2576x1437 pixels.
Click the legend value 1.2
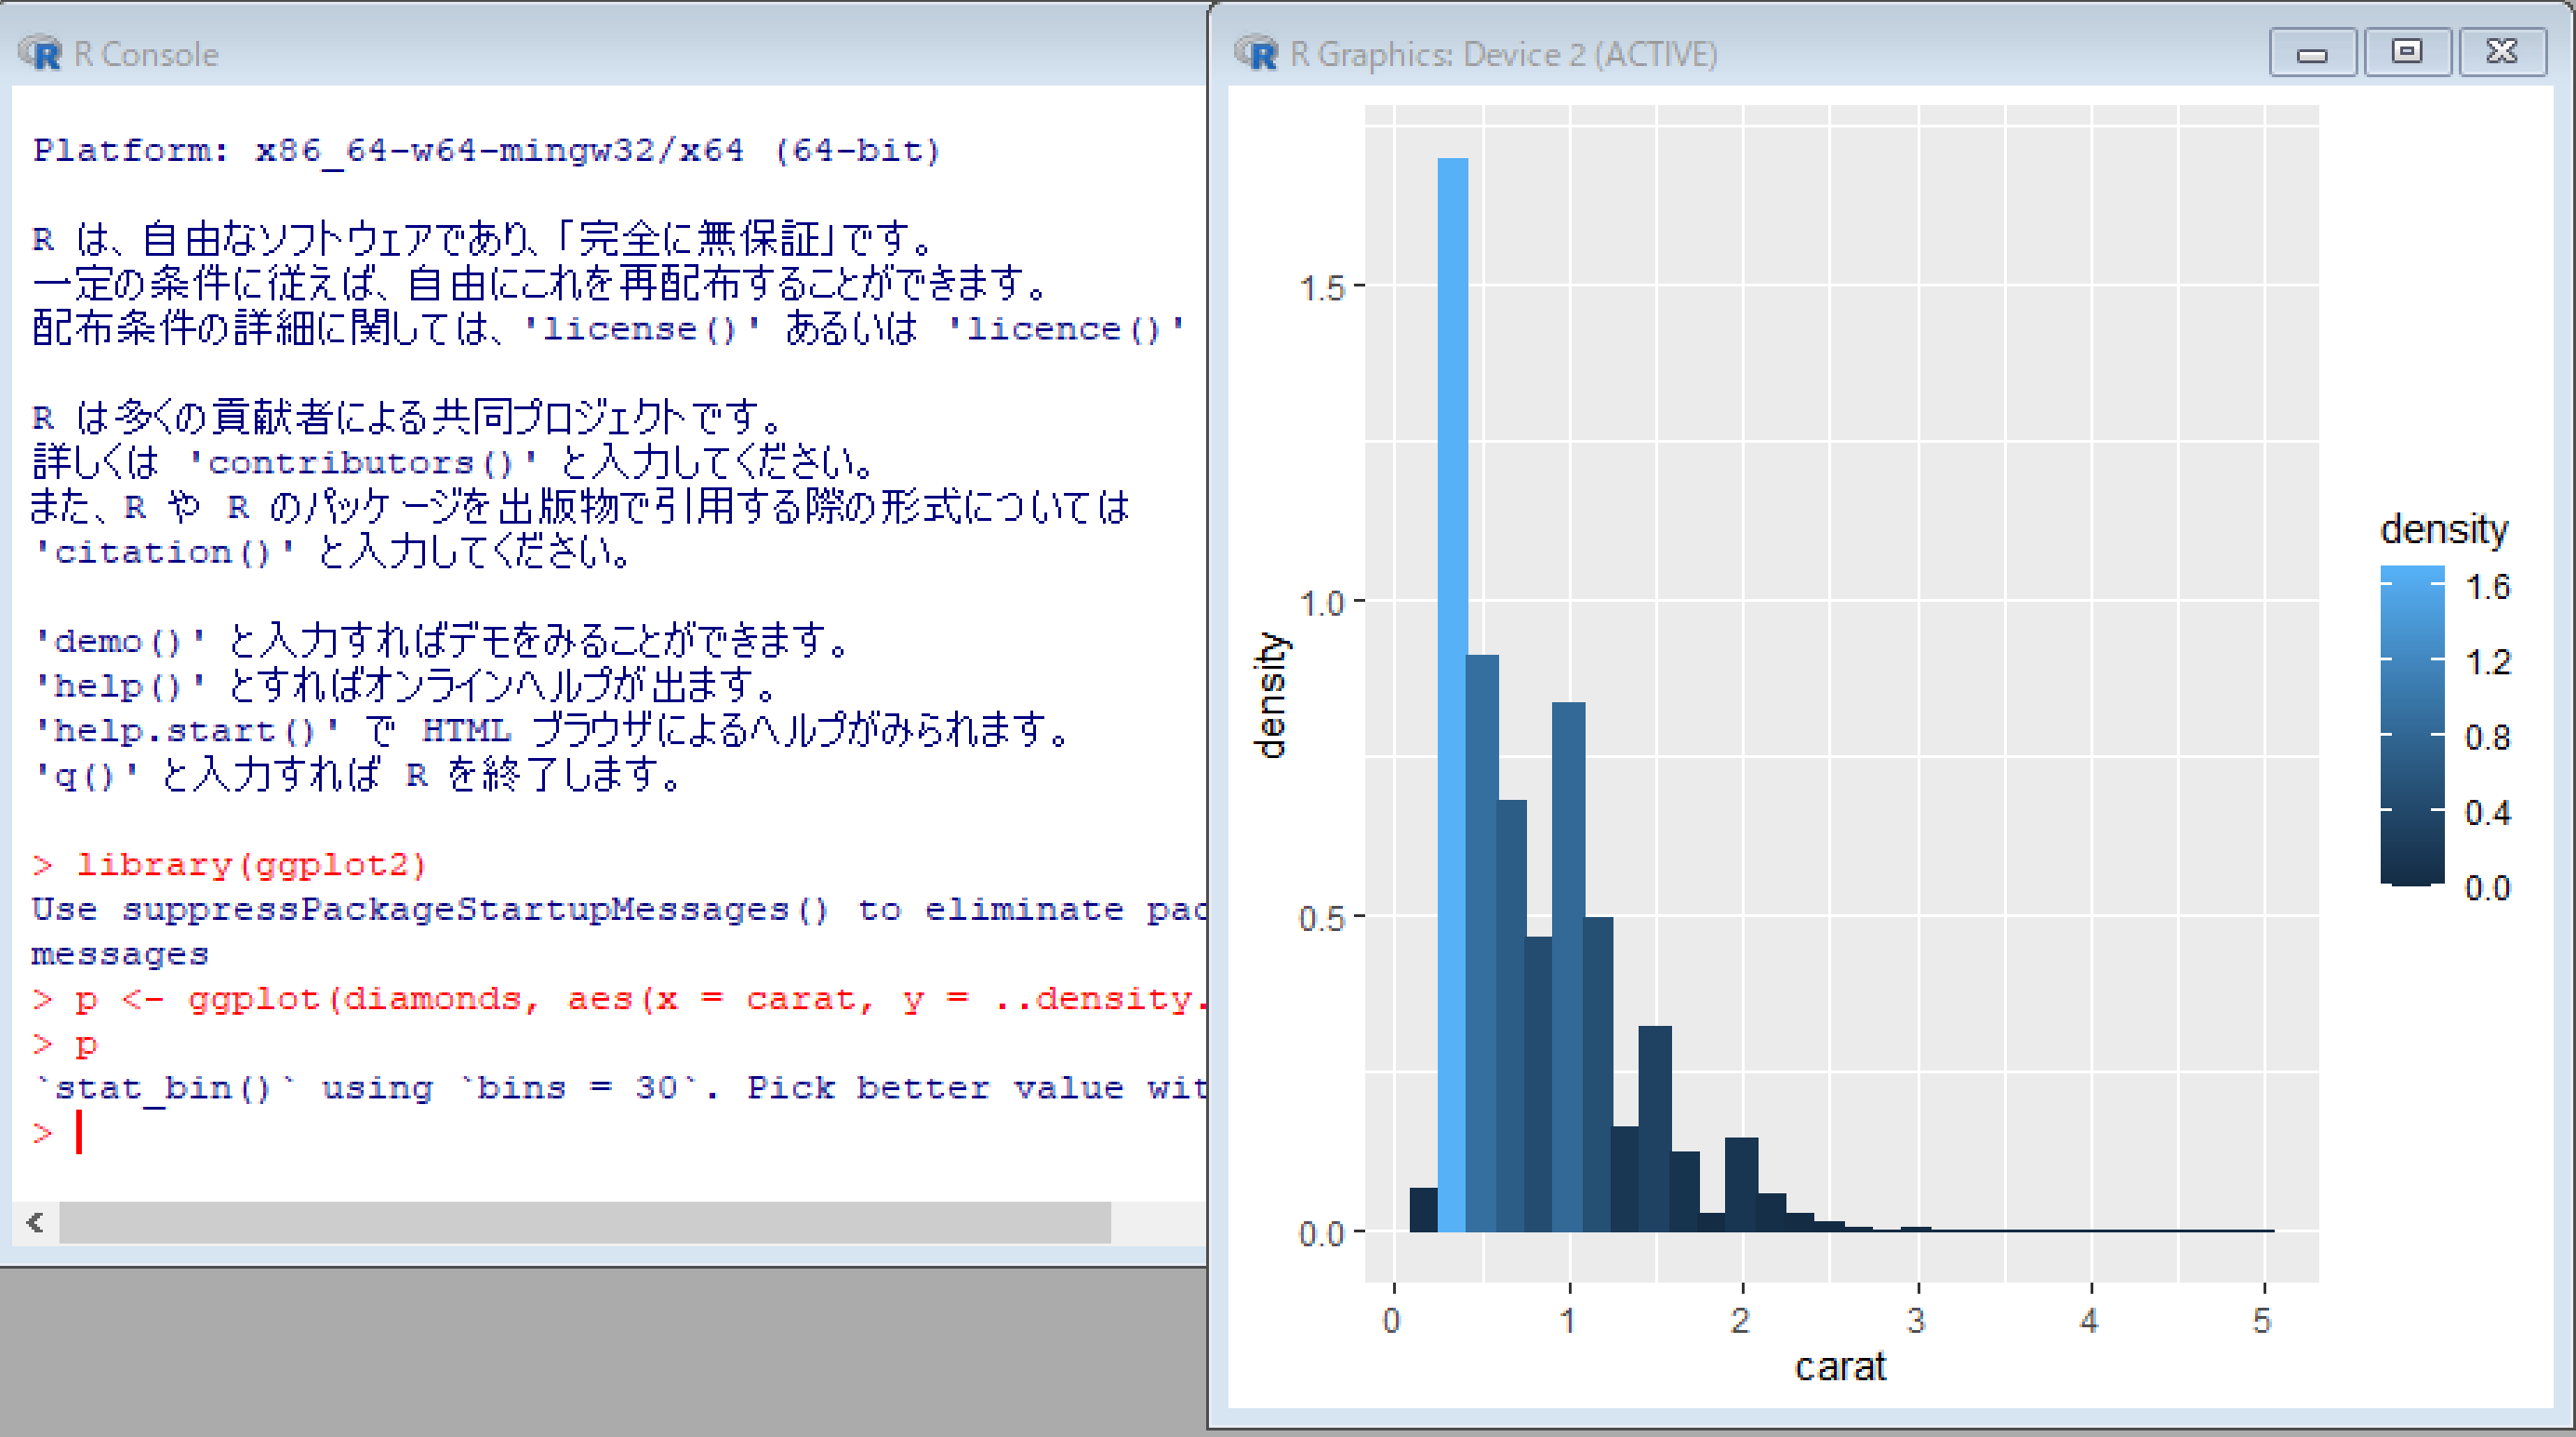(2487, 662)
